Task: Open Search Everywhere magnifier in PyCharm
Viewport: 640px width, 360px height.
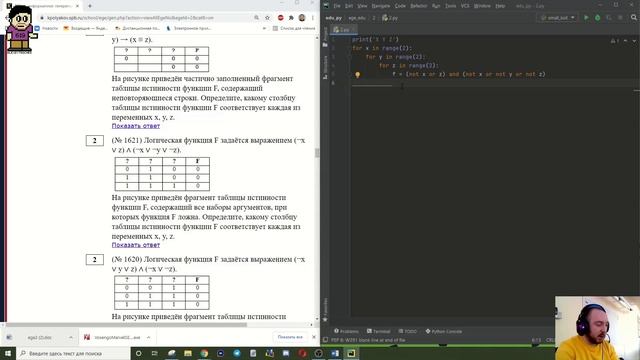Action: (634, 18)
